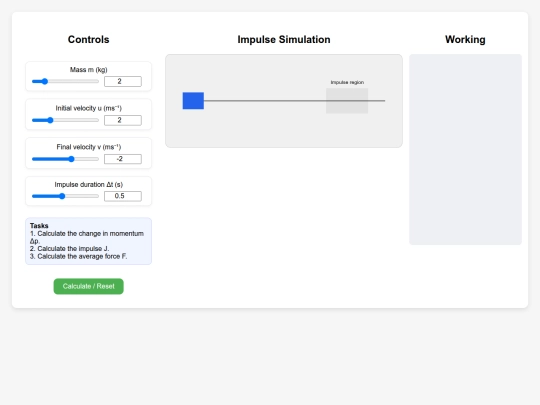
Task: Click the empty Working output panel
Action: tap(465, 149)
